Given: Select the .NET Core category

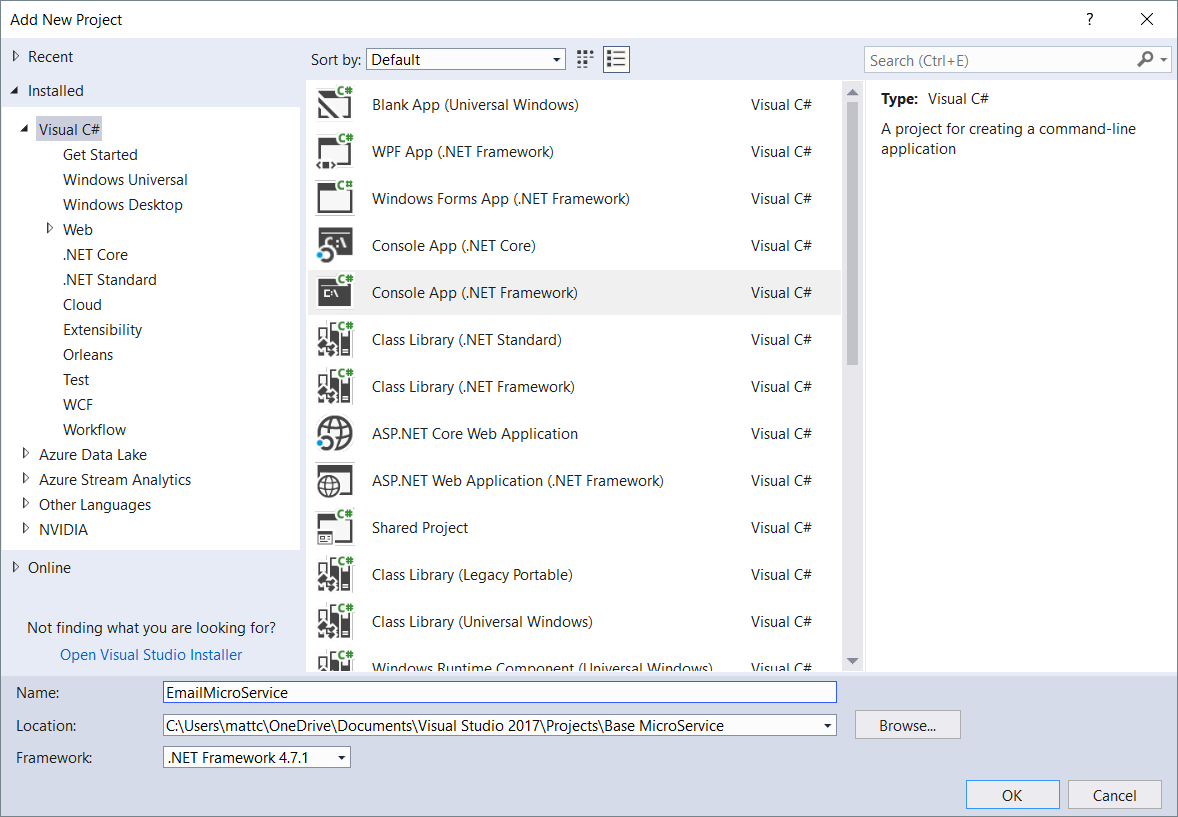Looking at the screenshot, I should pos(95,255).
